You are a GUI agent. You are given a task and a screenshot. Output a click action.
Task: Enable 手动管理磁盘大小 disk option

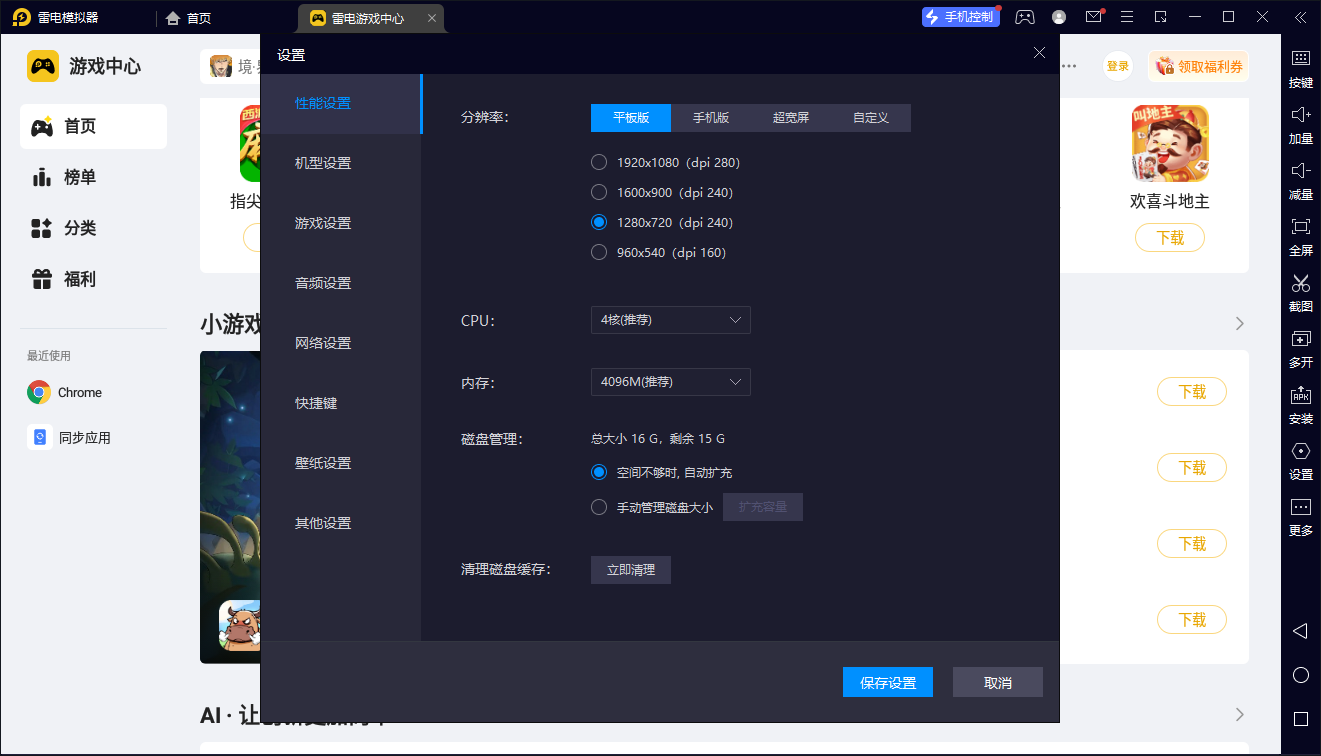pyautogui.click(x=599, y=506)
